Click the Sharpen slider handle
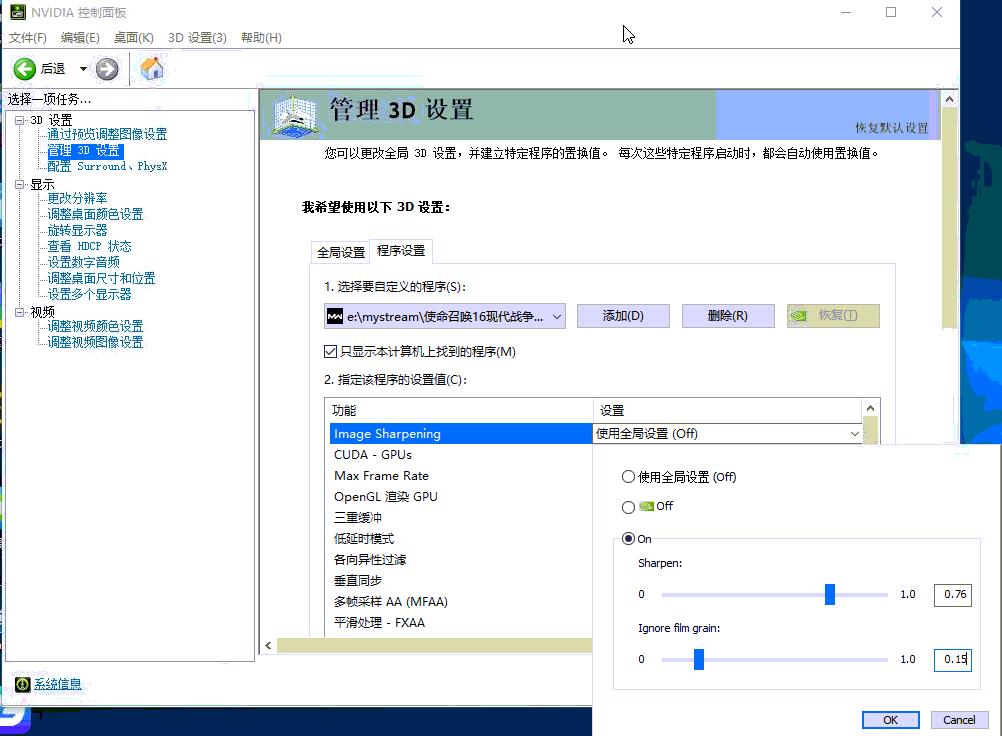Image resolution: width=1002 pixels, height=736 pixels. click(x=829, y=594)
